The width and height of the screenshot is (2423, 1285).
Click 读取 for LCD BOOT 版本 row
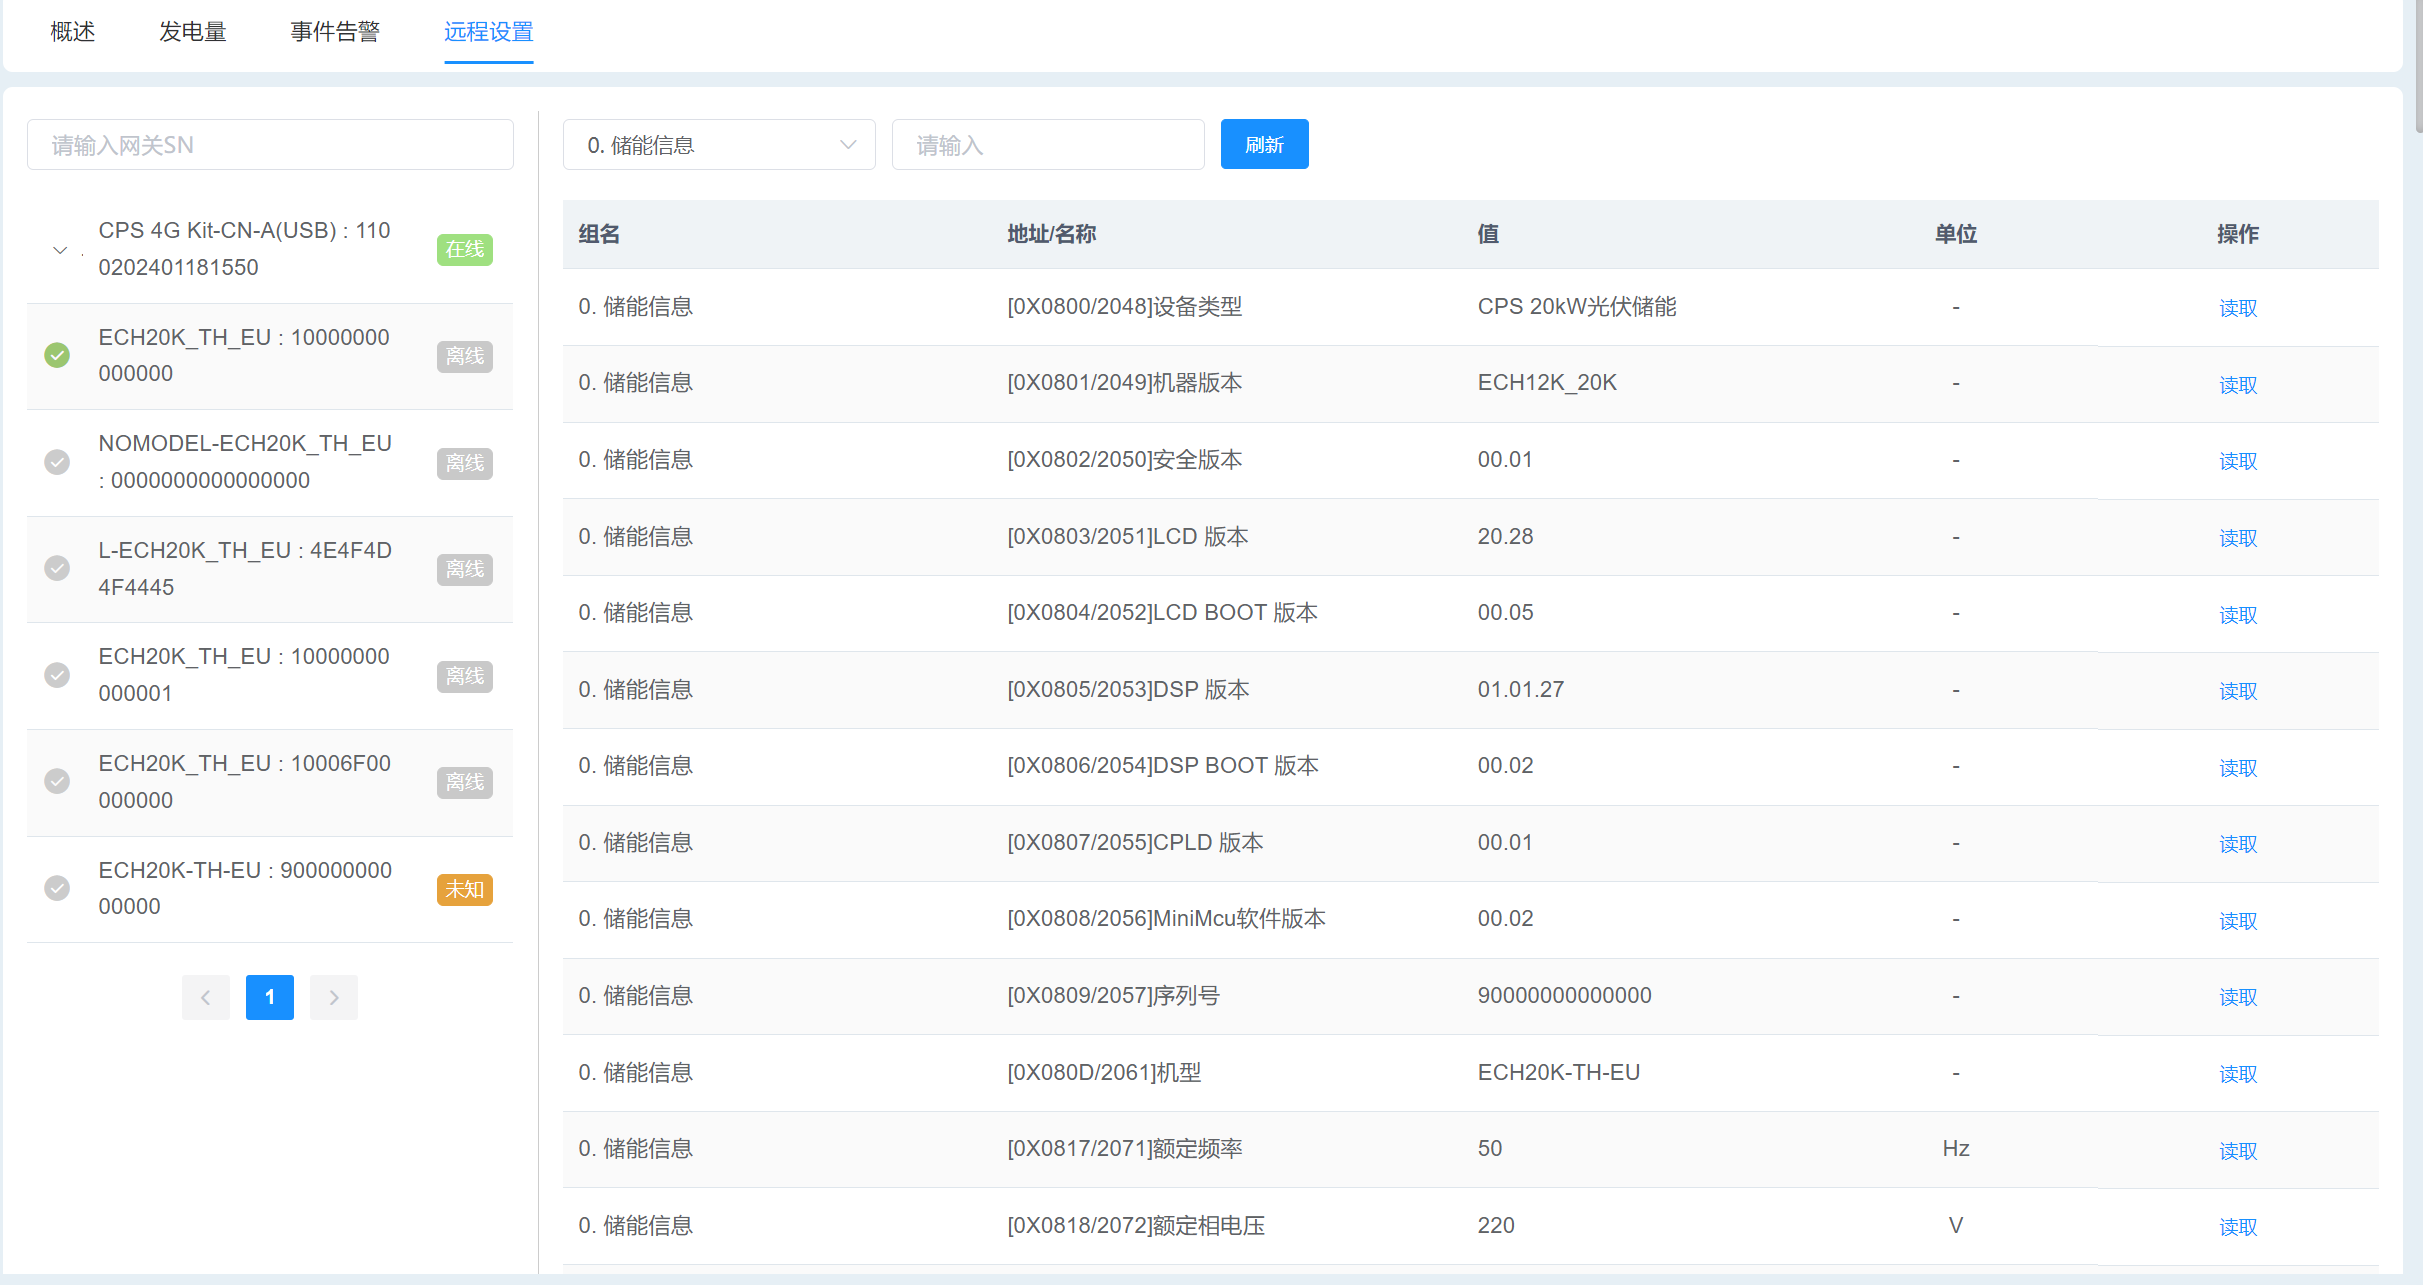tap(2238, 615)
